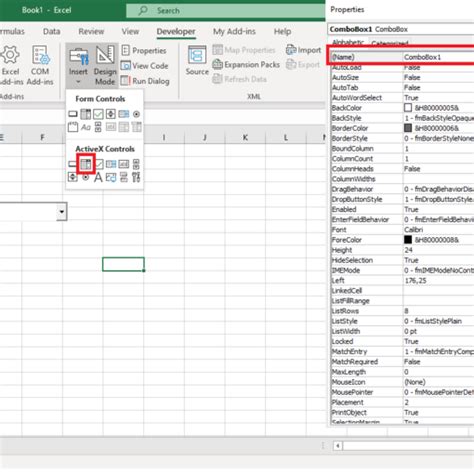The image size is (474, 474).
Task: Insert ActiveX Image control
Action: (x=111, y=177)
